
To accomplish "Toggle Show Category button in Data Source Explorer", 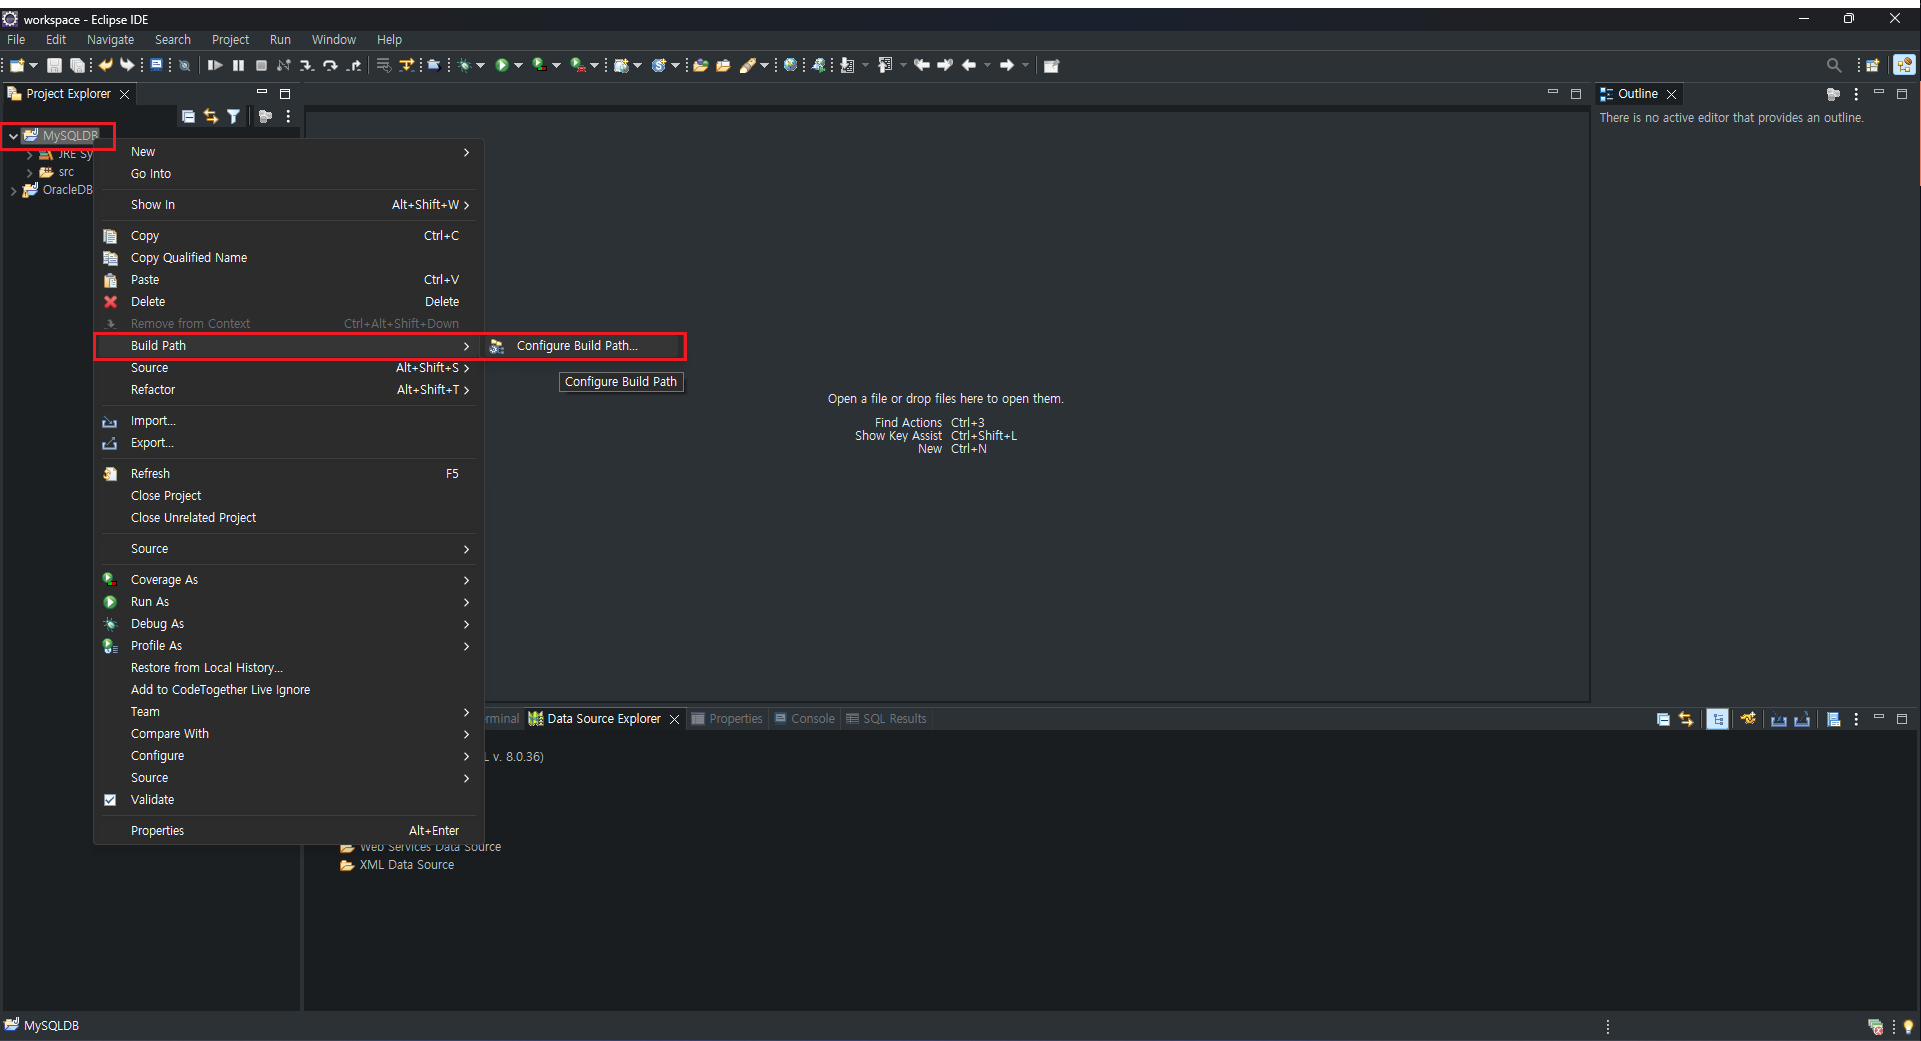I will (1717, 719).
